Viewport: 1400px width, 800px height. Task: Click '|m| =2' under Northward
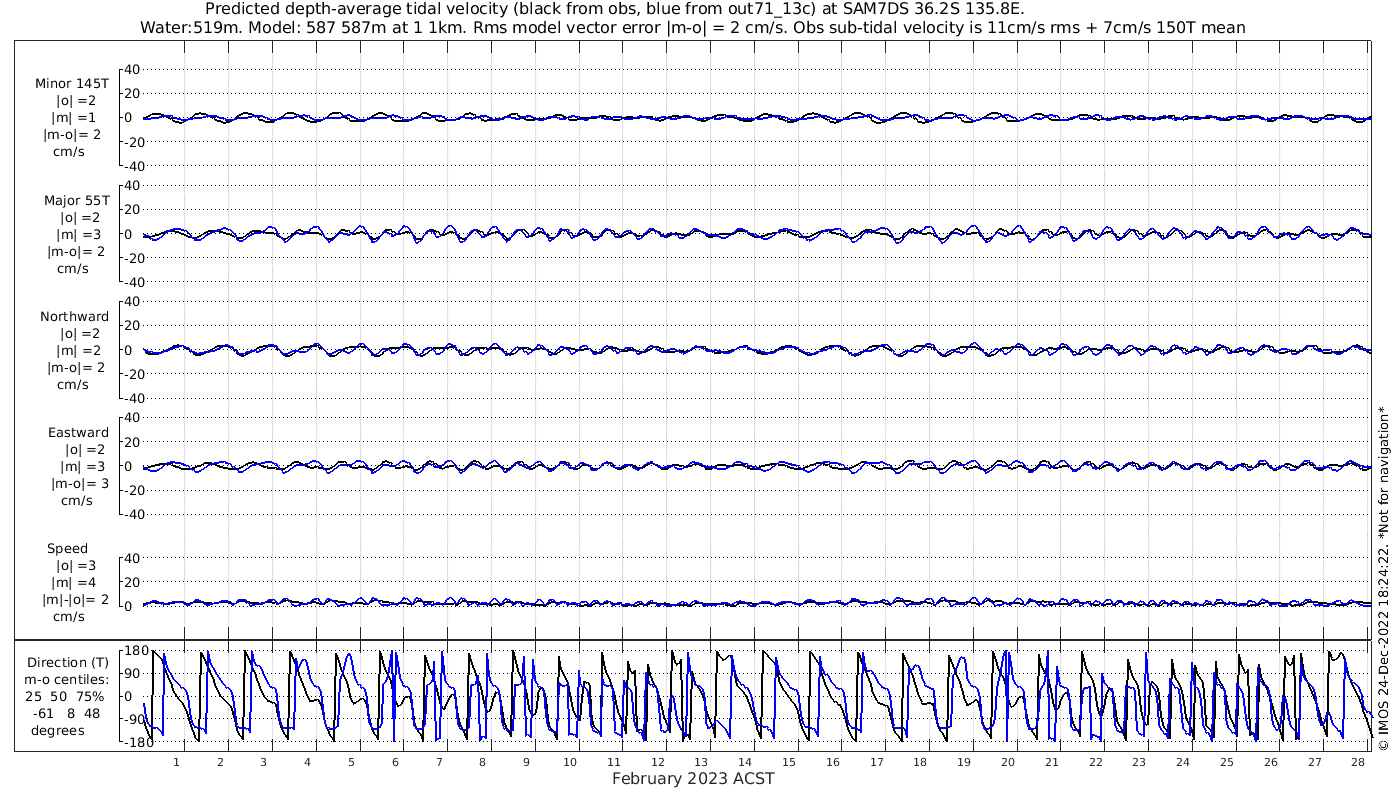tap(79, 350)
